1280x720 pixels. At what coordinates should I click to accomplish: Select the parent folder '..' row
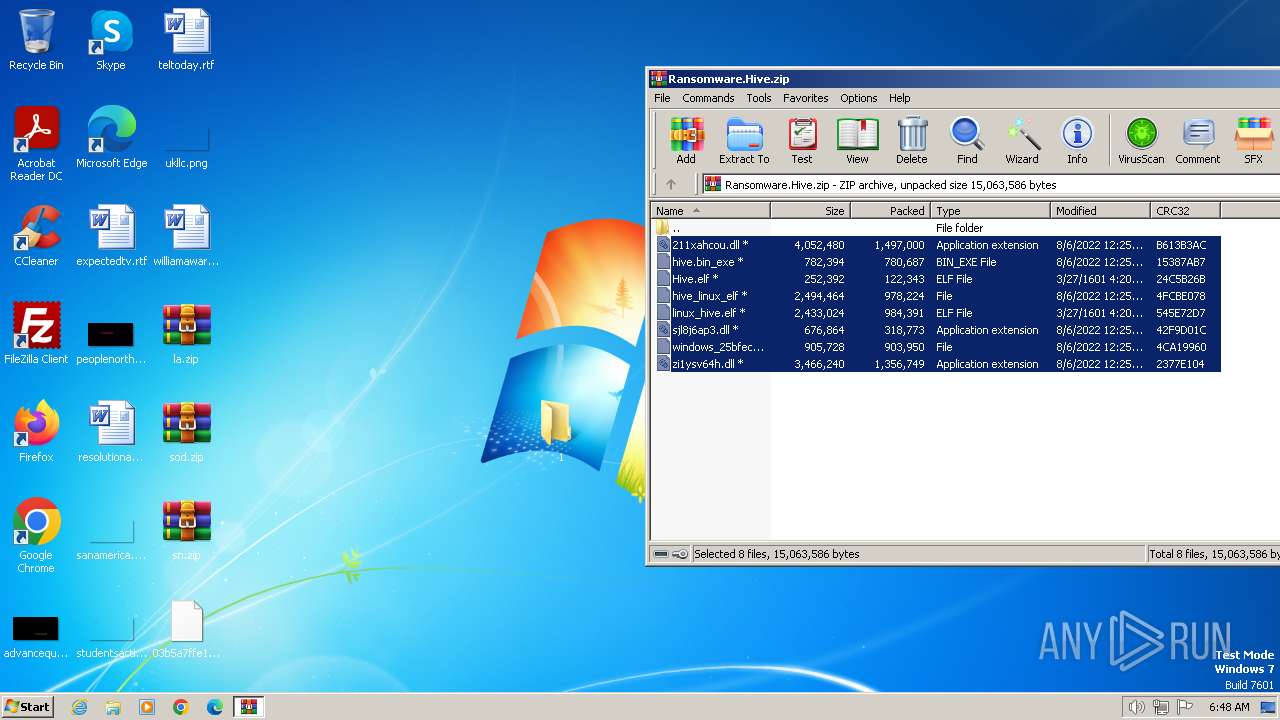(938, 228)
